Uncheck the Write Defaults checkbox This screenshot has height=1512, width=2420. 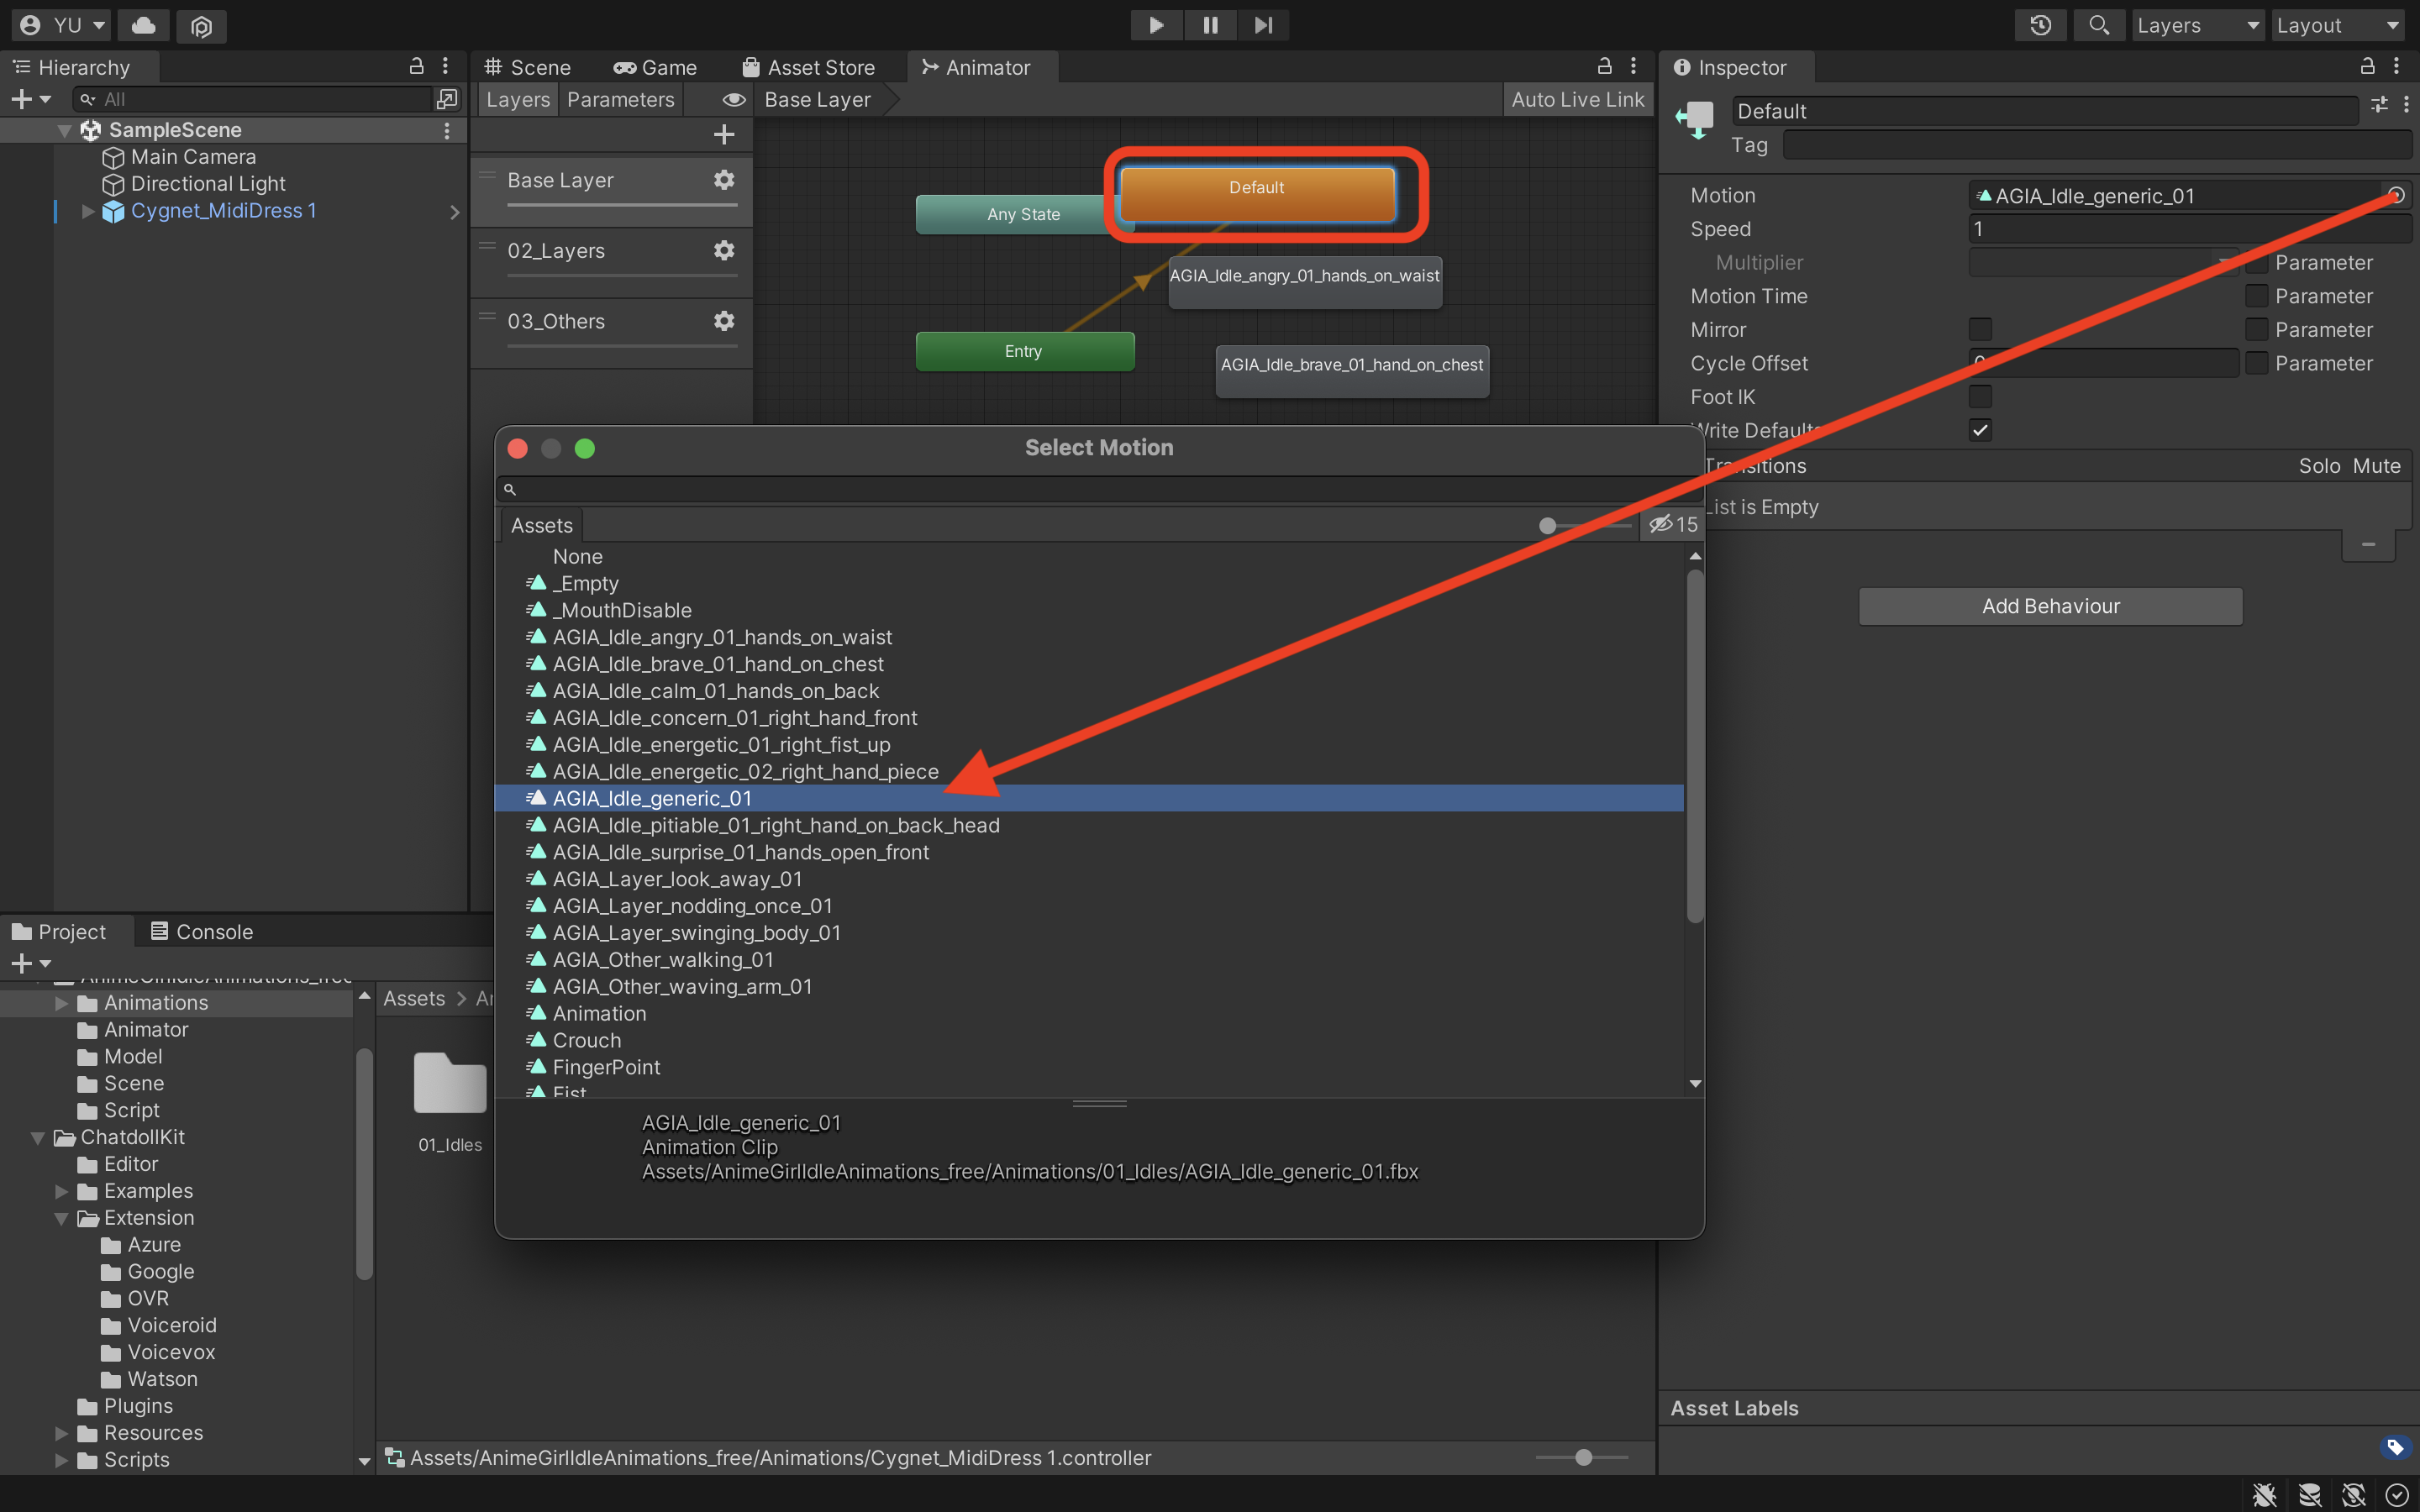(x=1980, y=430)
